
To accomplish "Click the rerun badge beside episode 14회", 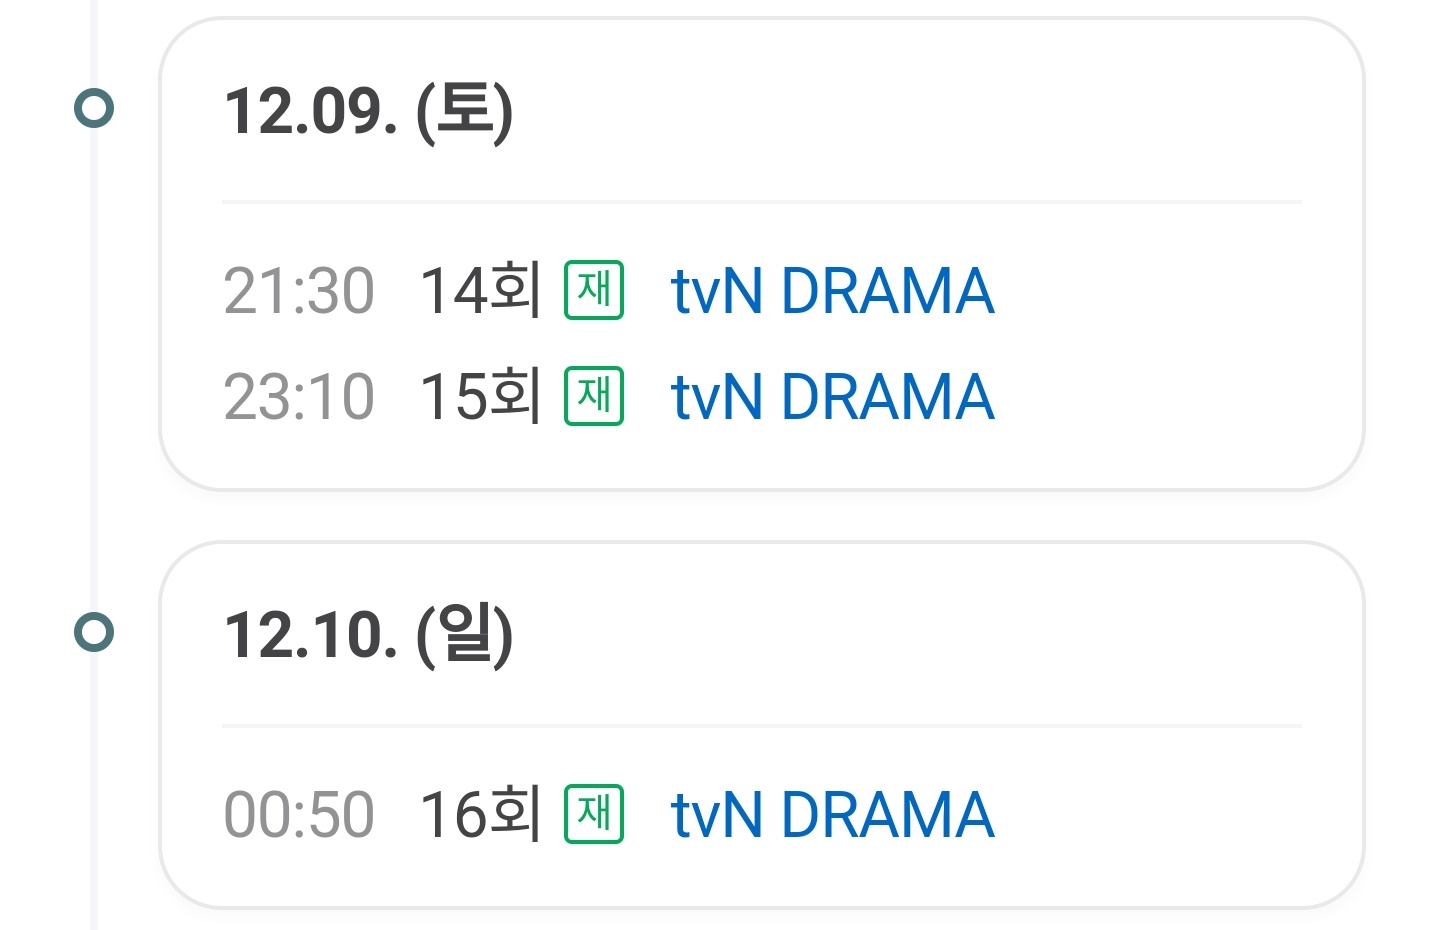I will click(x=594, y=290).
